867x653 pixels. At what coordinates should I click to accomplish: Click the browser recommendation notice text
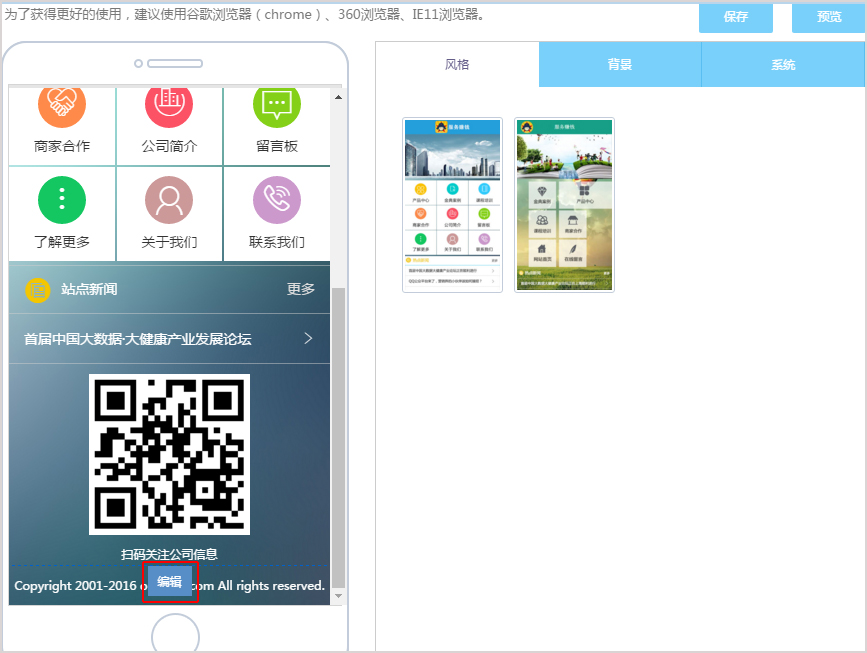coord(245,14)
